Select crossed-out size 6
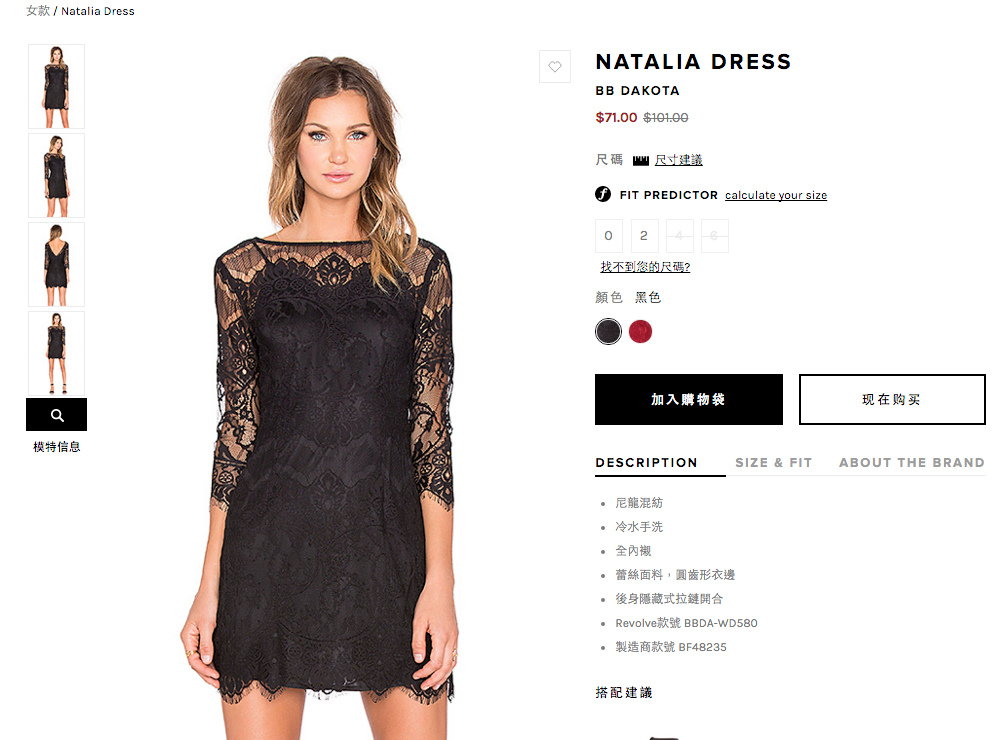This screenshot has width=997, height=740. (714, 236)
